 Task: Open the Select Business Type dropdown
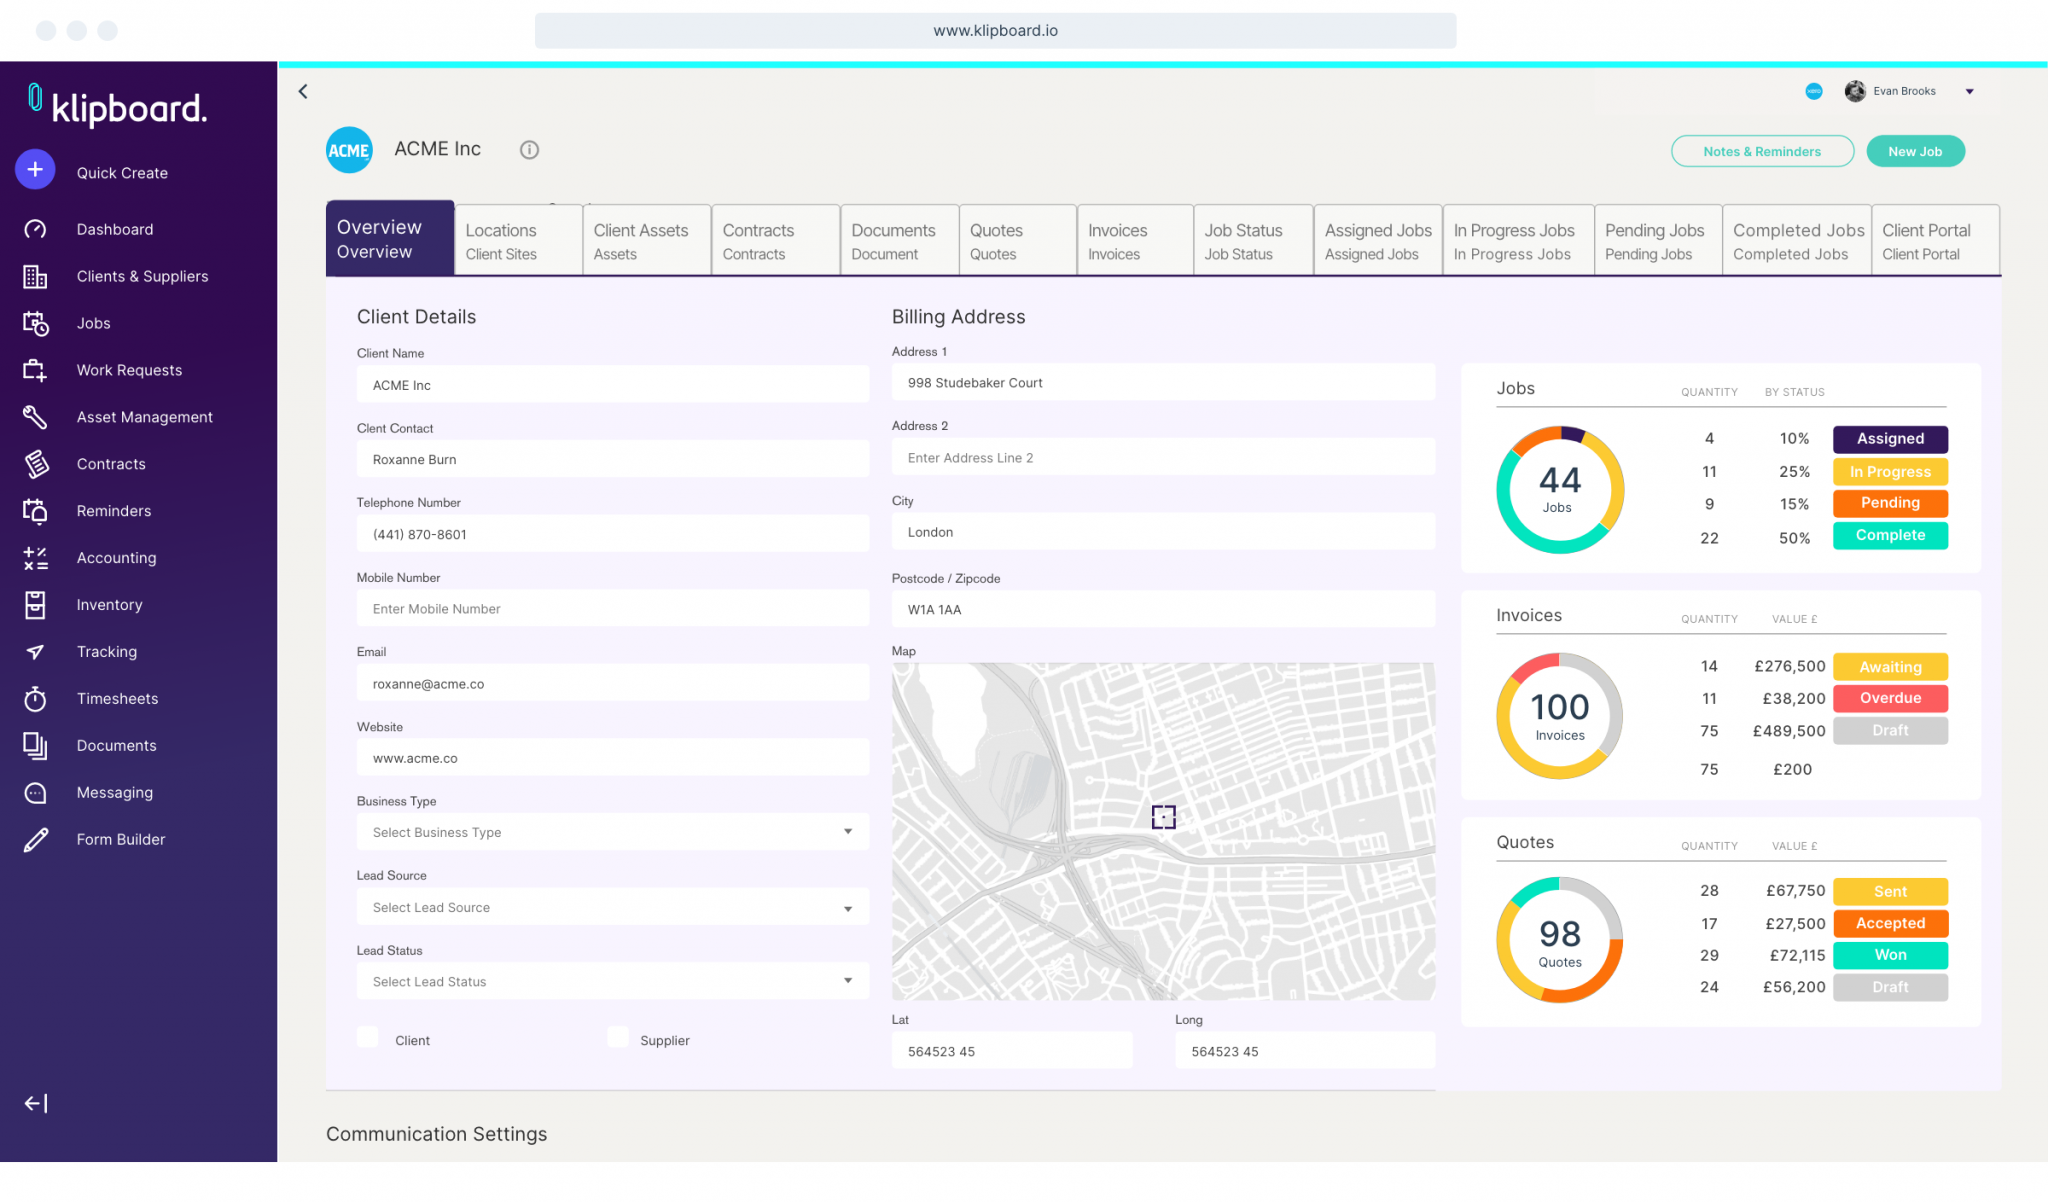click(848, 831)
